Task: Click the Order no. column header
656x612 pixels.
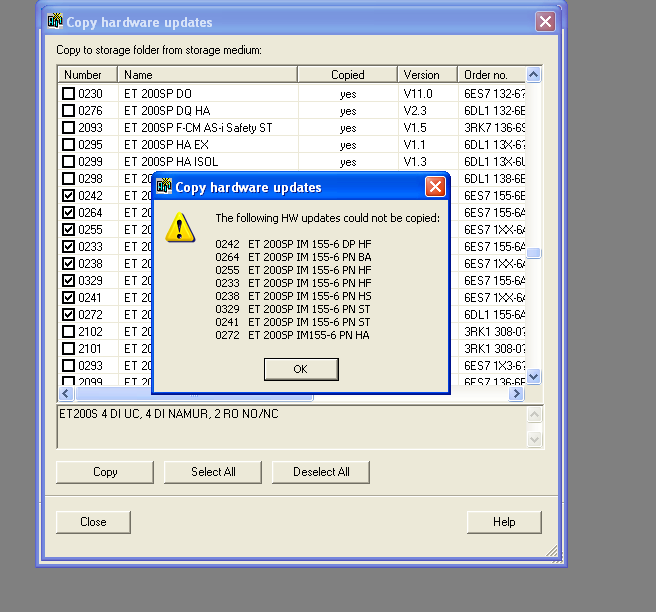Action: tap(492, 74)
